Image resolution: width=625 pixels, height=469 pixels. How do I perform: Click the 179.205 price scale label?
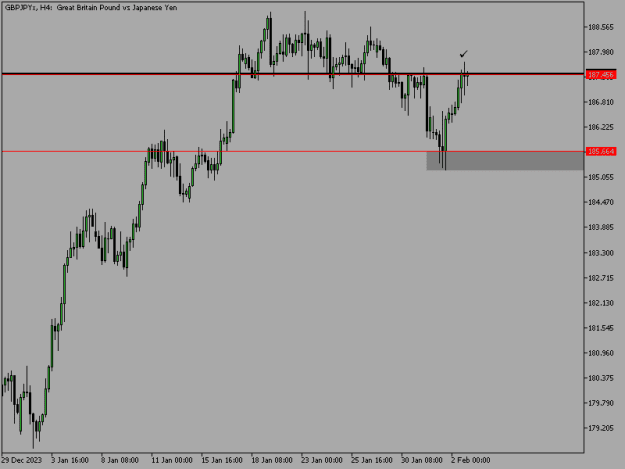pos(601,428)
